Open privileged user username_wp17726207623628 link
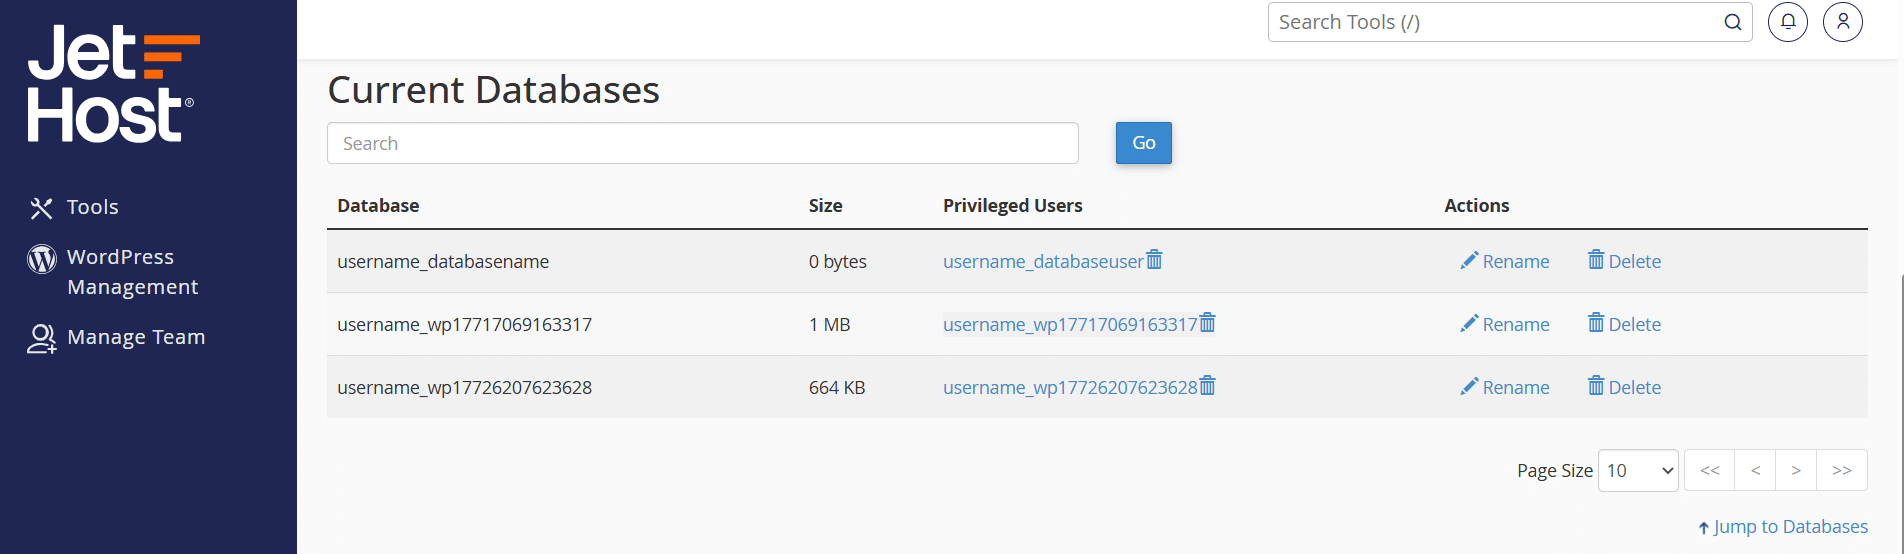The image size is (1904, 554). point(1070,387)
